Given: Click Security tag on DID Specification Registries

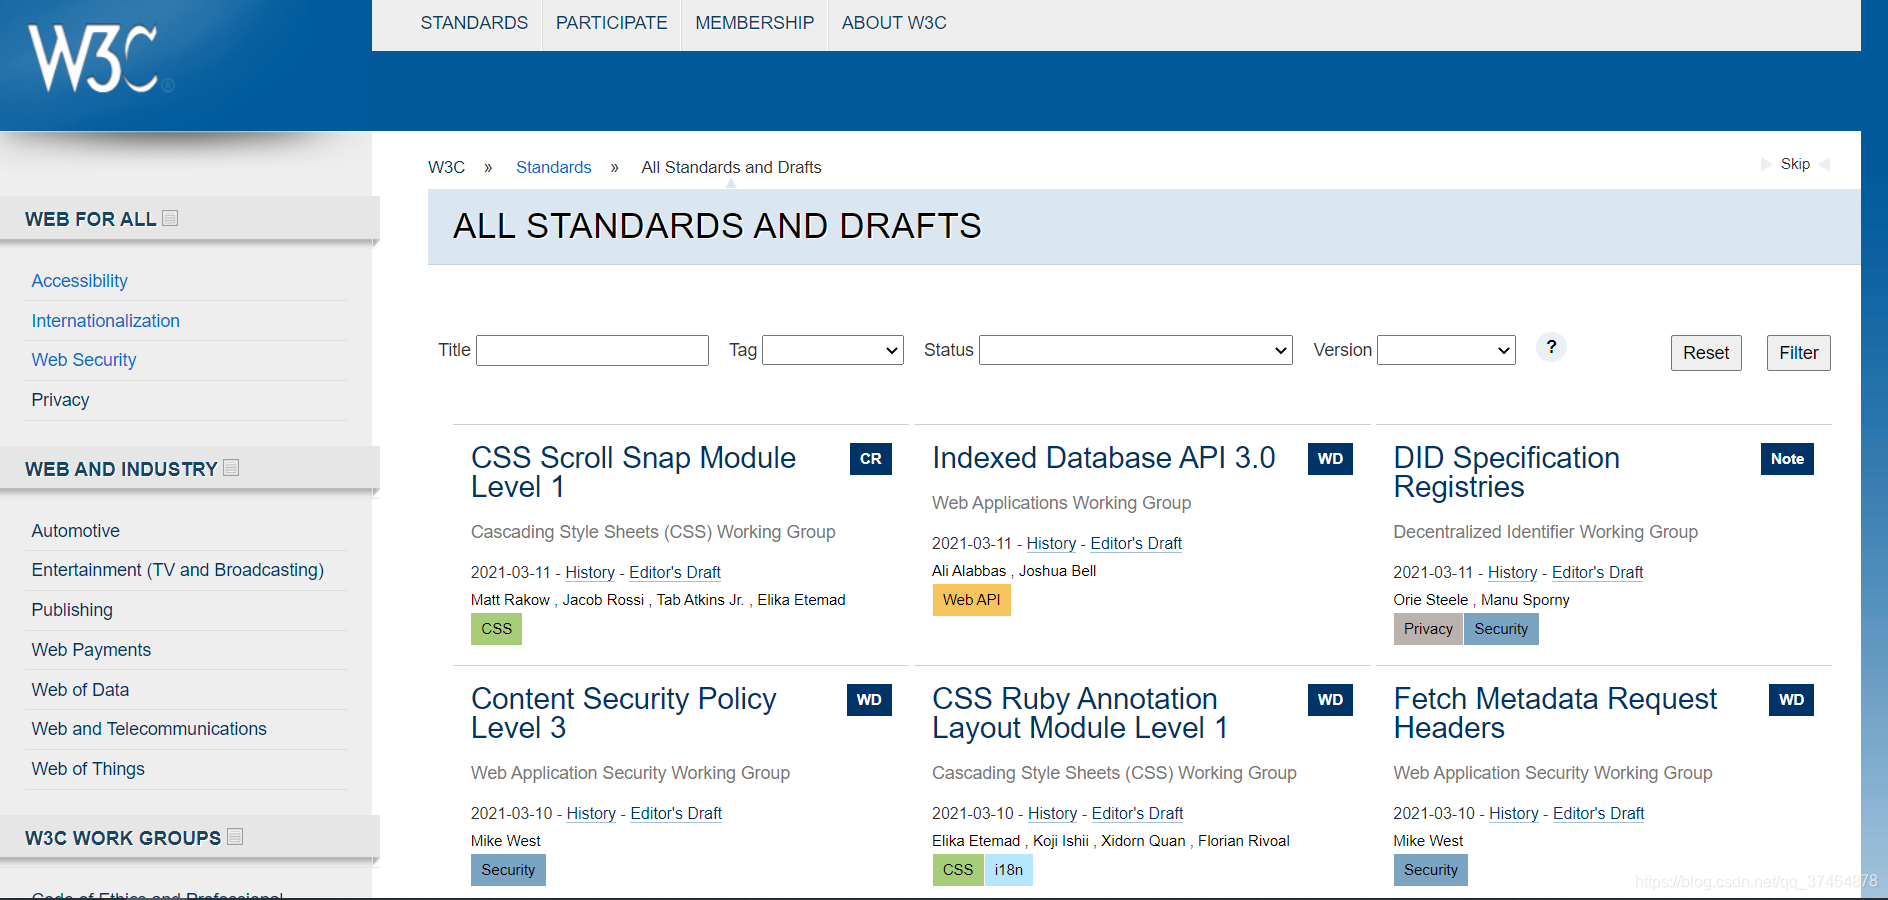Looking at the screenshot, I should click(1501, 629).
